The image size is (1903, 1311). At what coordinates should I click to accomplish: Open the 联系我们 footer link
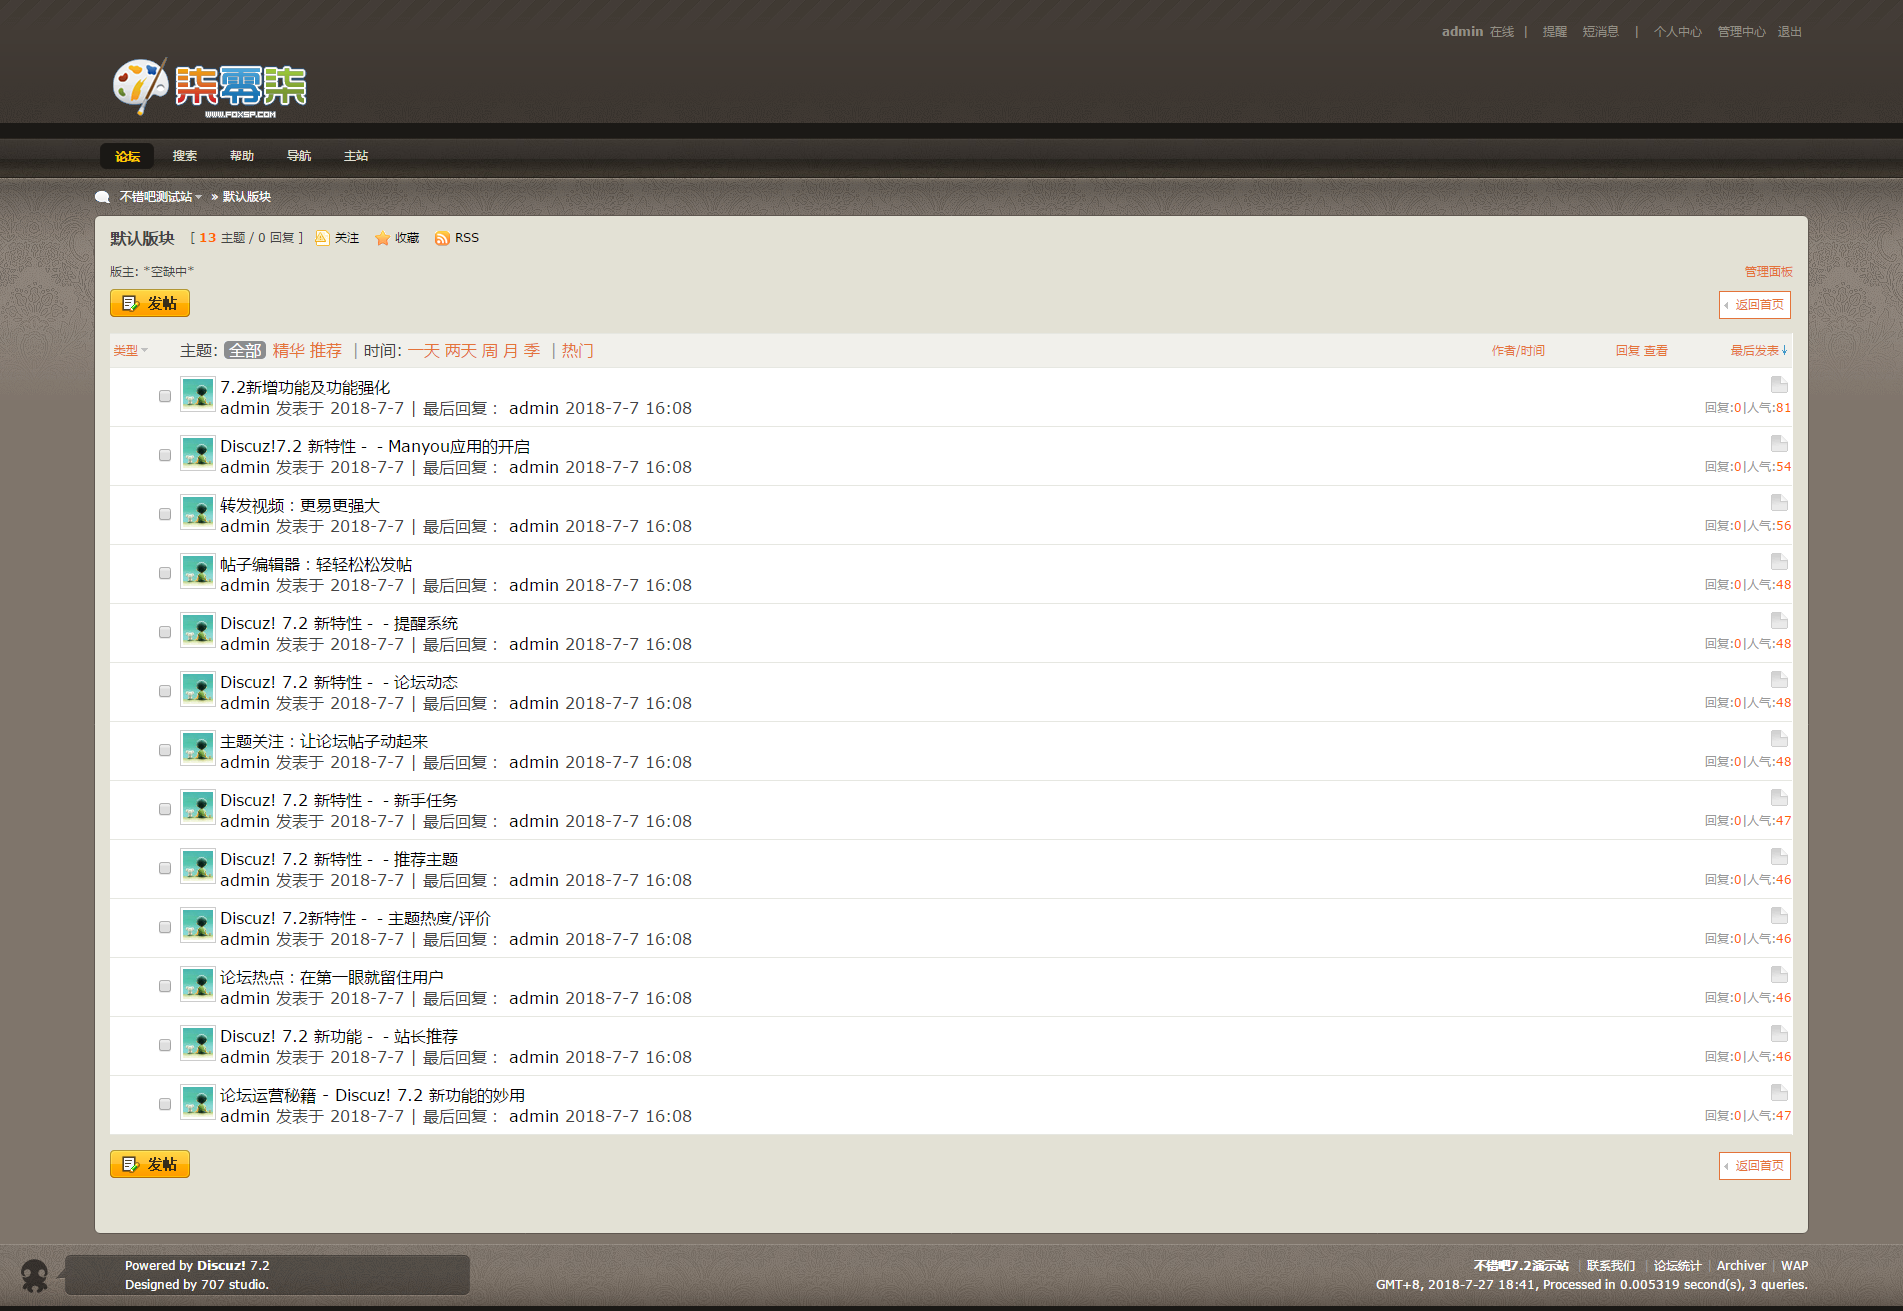(x=1610, y=1266)
